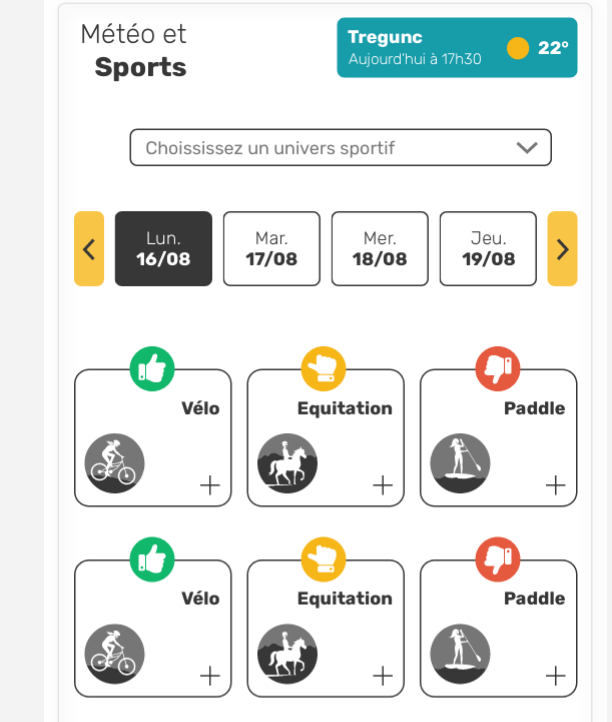Select the Mar. 17/08 date tab

[272, 249]
